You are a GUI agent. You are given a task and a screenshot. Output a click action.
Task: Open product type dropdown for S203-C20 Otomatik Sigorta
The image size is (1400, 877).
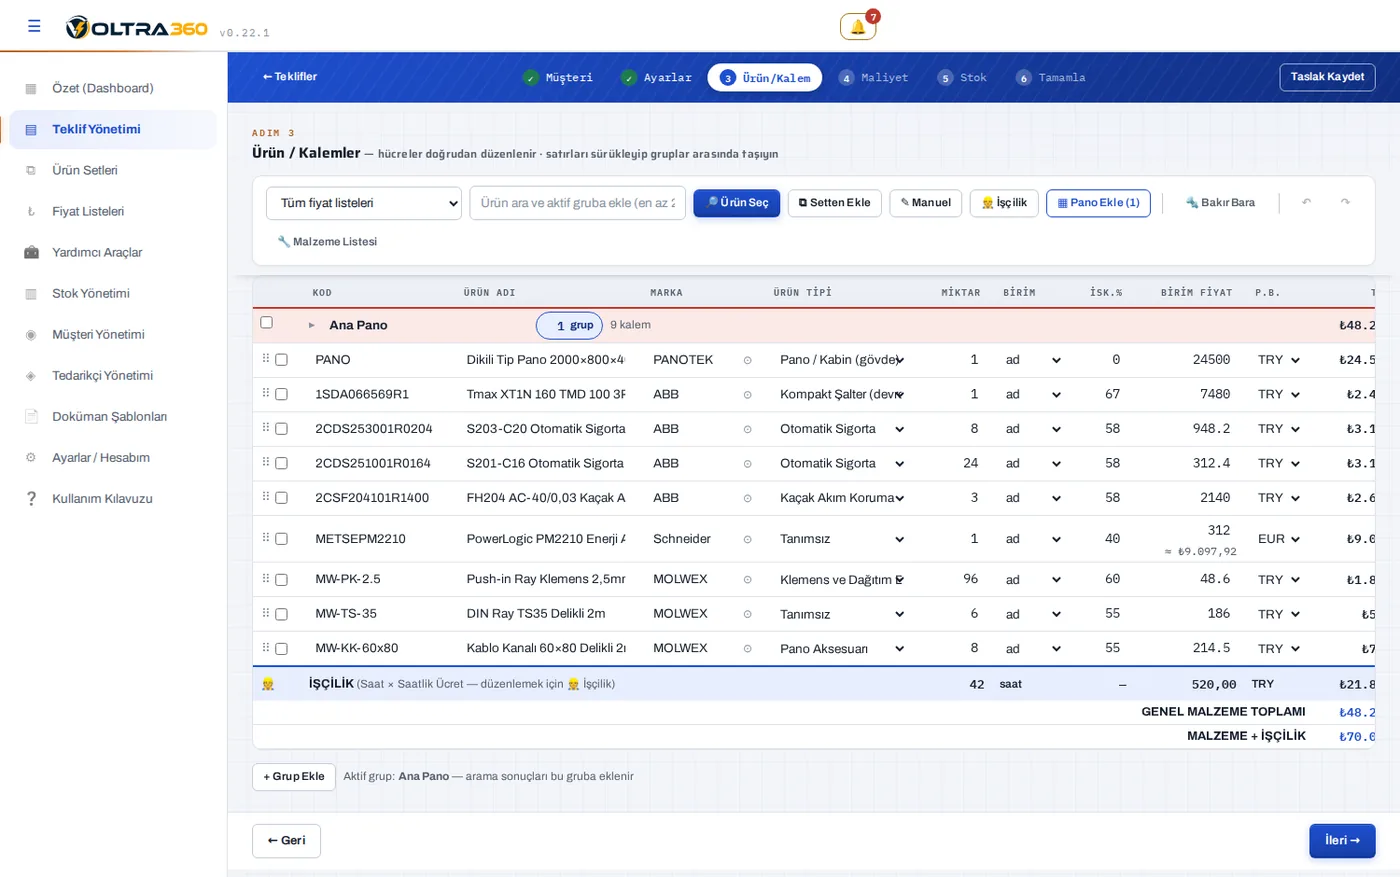[x=841, y=429]
